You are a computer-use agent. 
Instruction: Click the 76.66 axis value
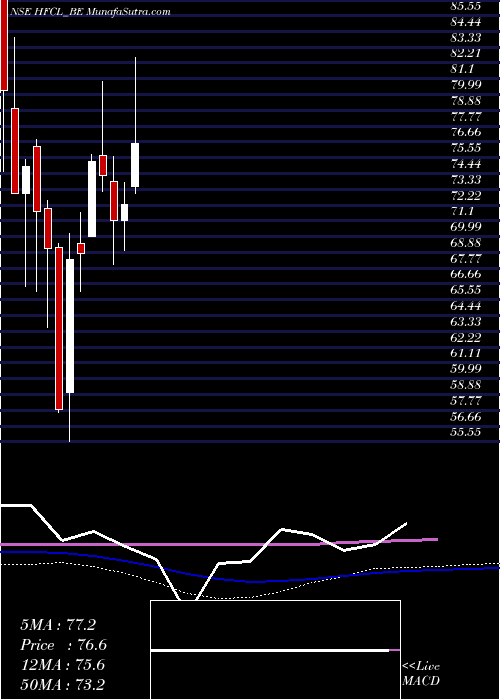[466, 132]
